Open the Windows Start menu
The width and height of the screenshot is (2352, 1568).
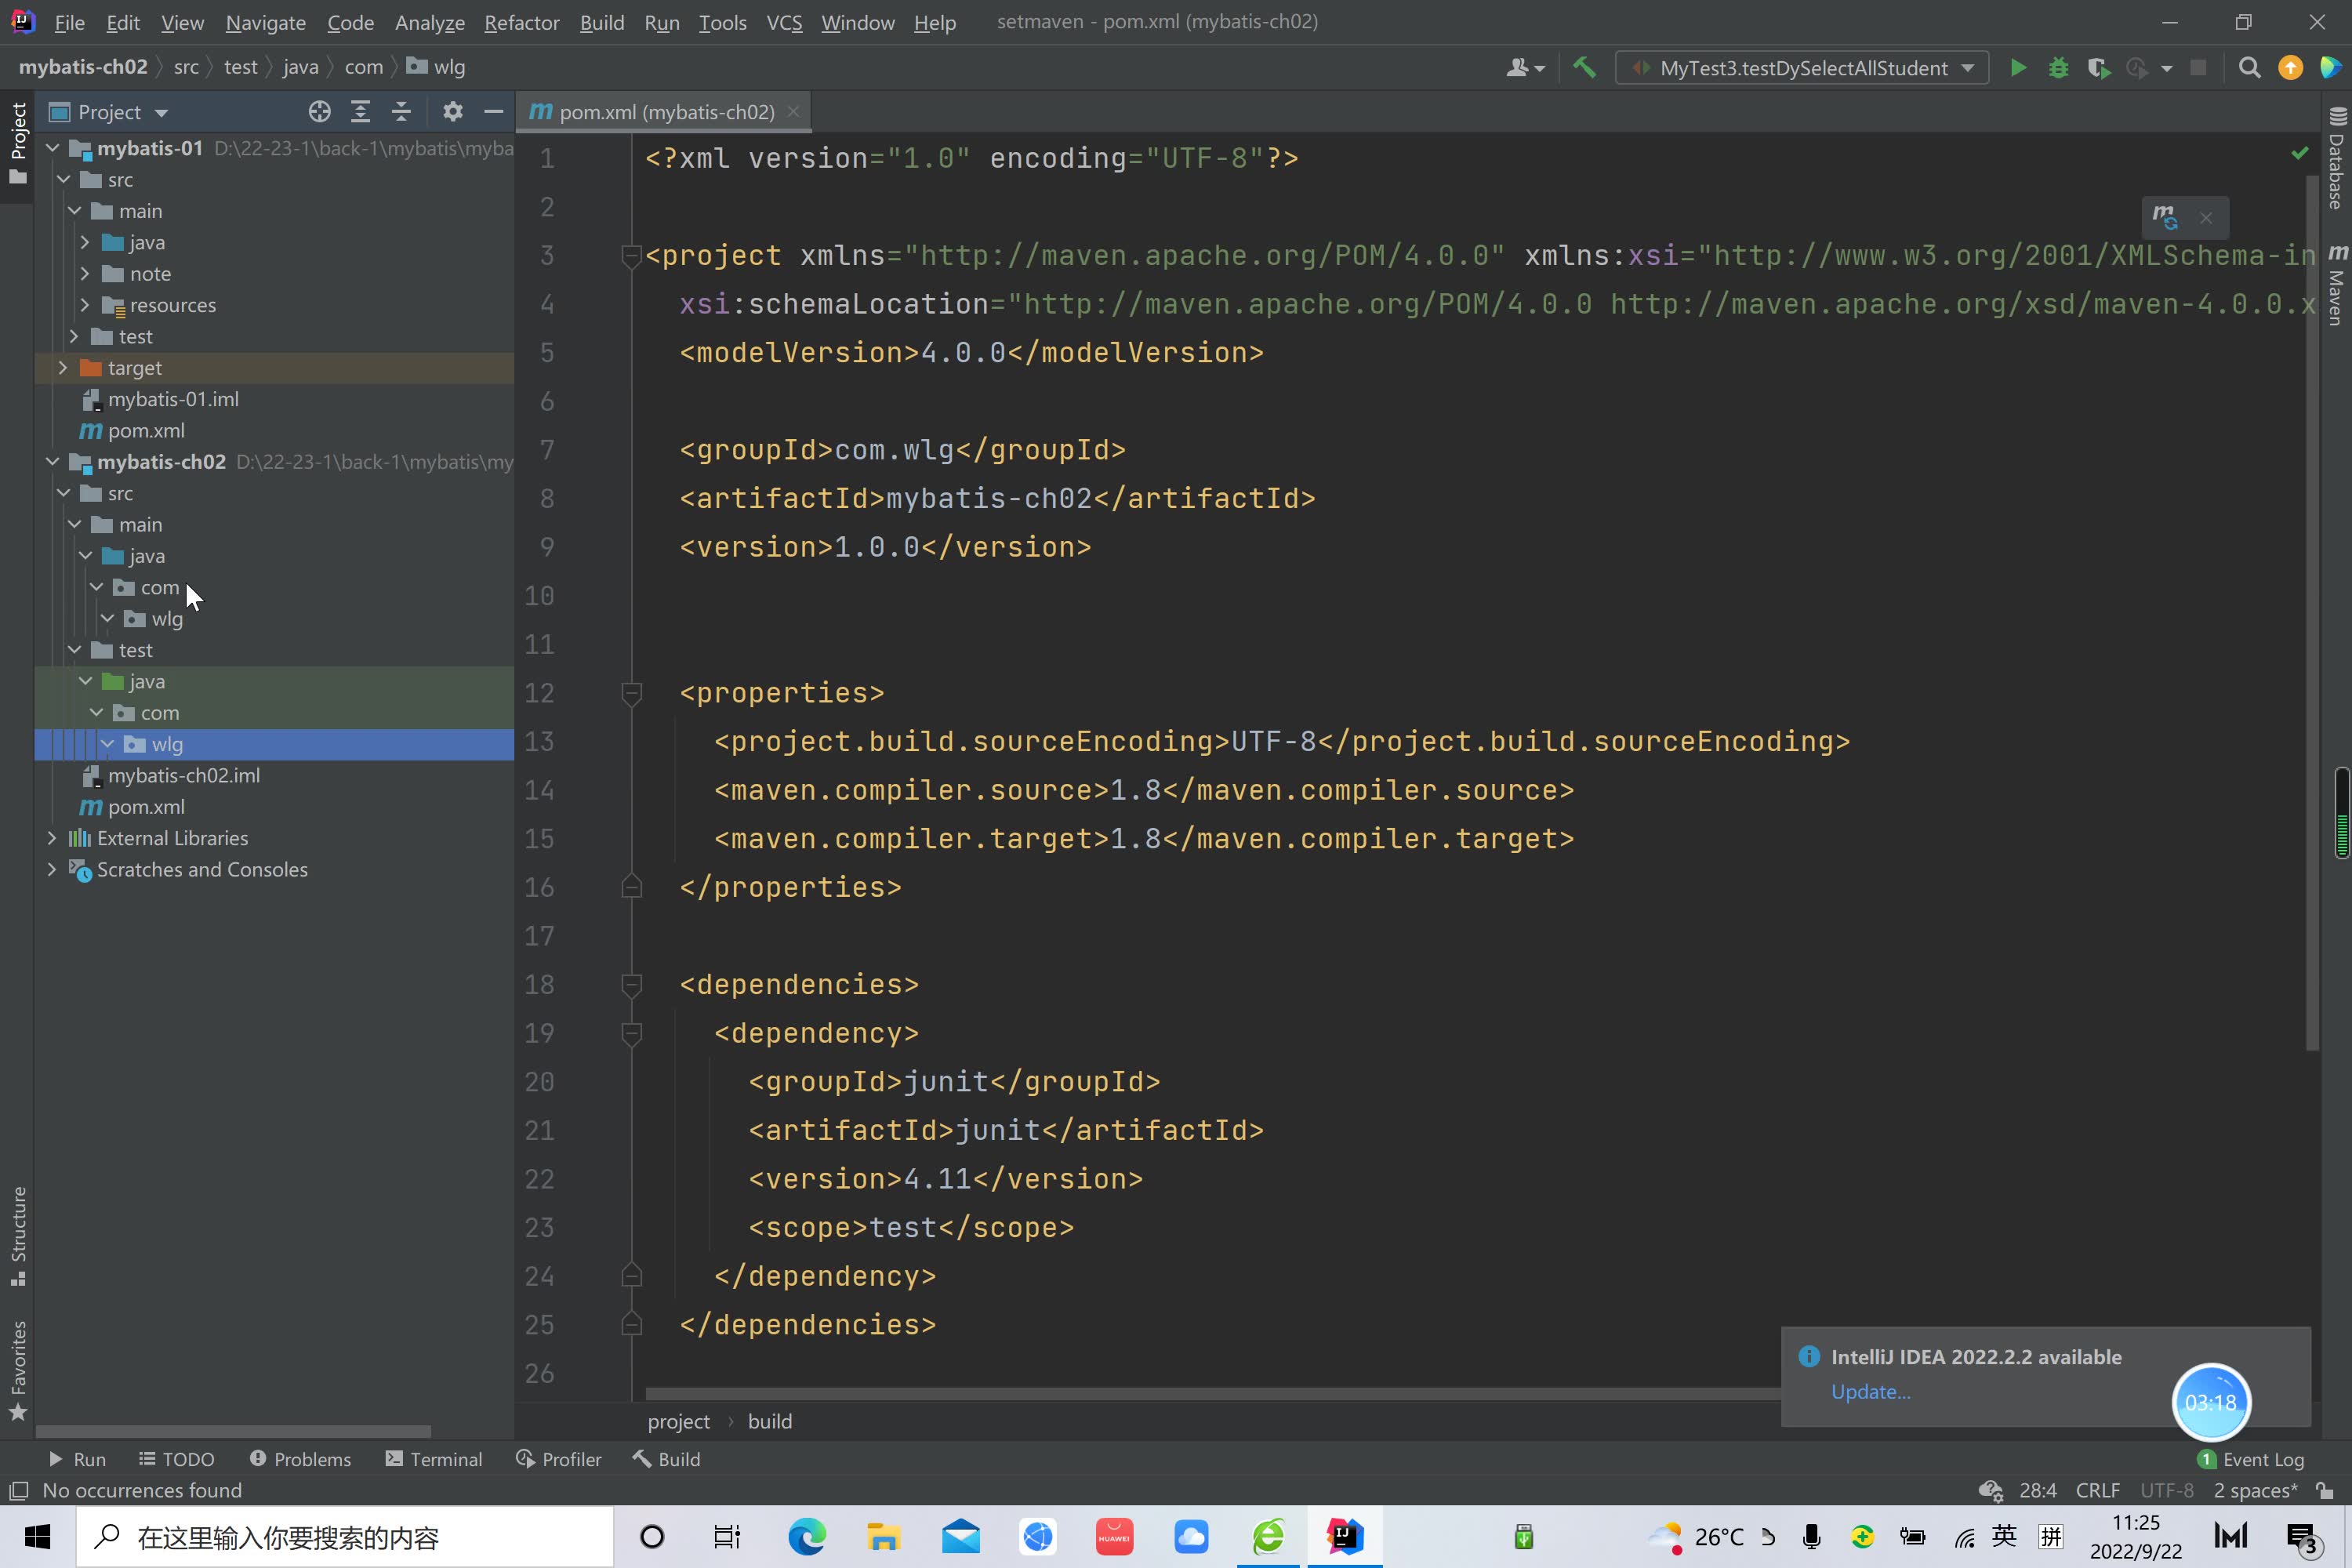(x=37, y=1536)
